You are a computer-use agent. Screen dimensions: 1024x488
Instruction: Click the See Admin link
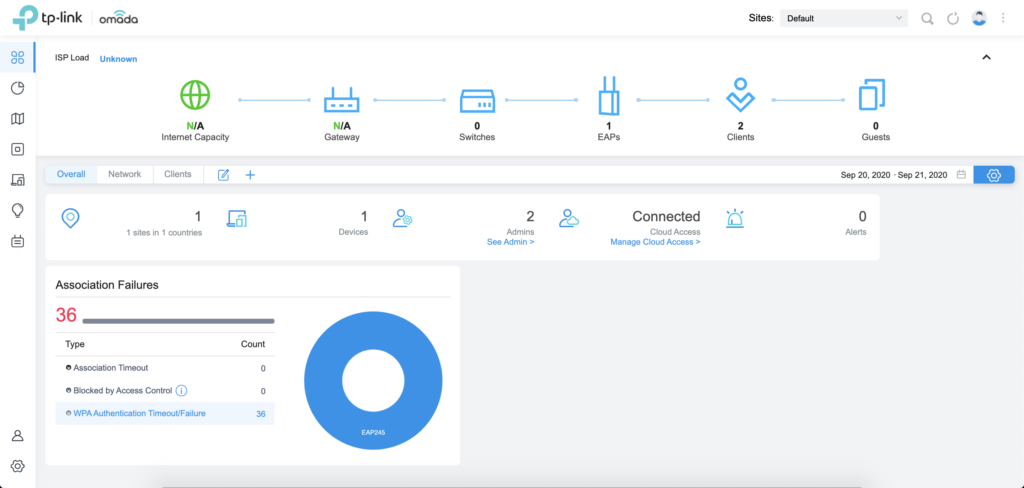(510, 242)
